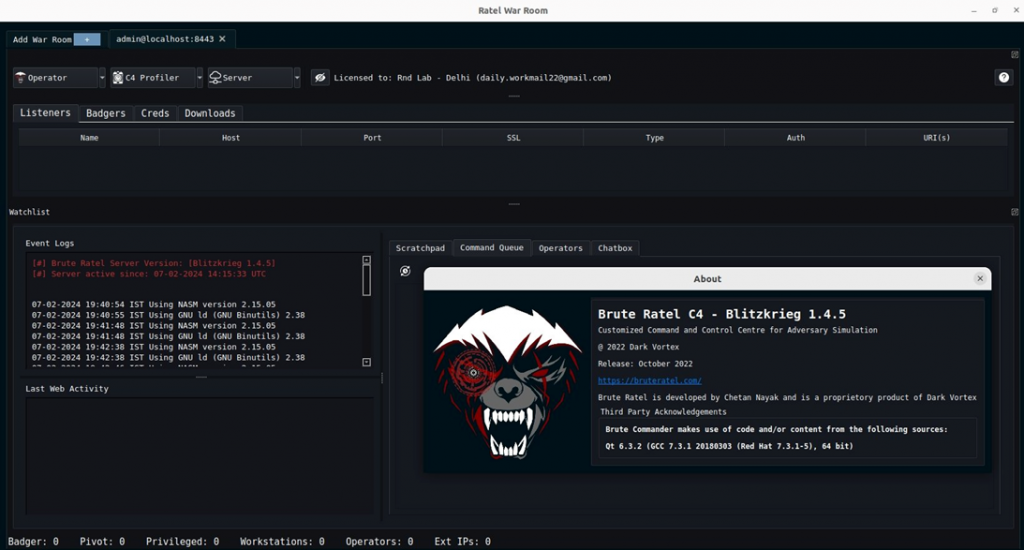This screenshot has width=1024, height=550.
Task: Click the detach icon above the Listeners panel
Action: point(1014,55)
